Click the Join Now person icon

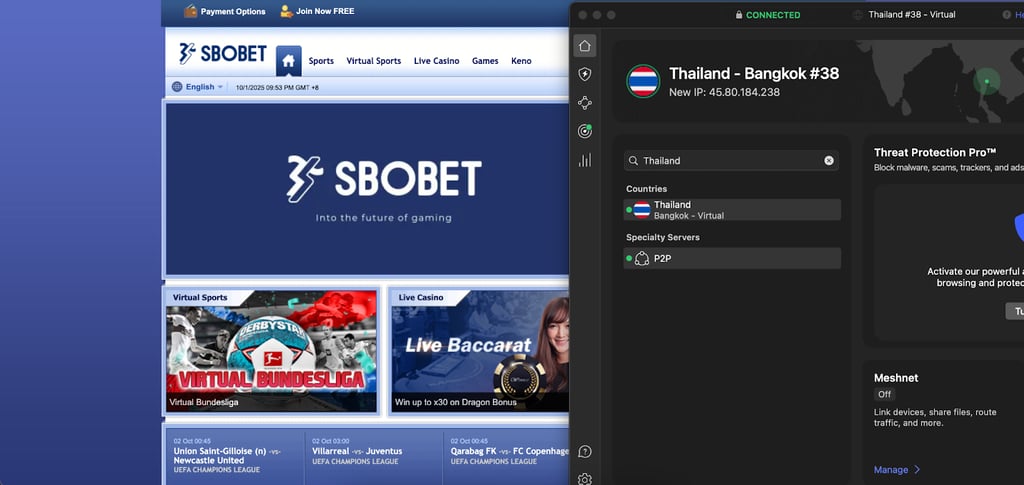pyautogui.click(x=286, y=11)
